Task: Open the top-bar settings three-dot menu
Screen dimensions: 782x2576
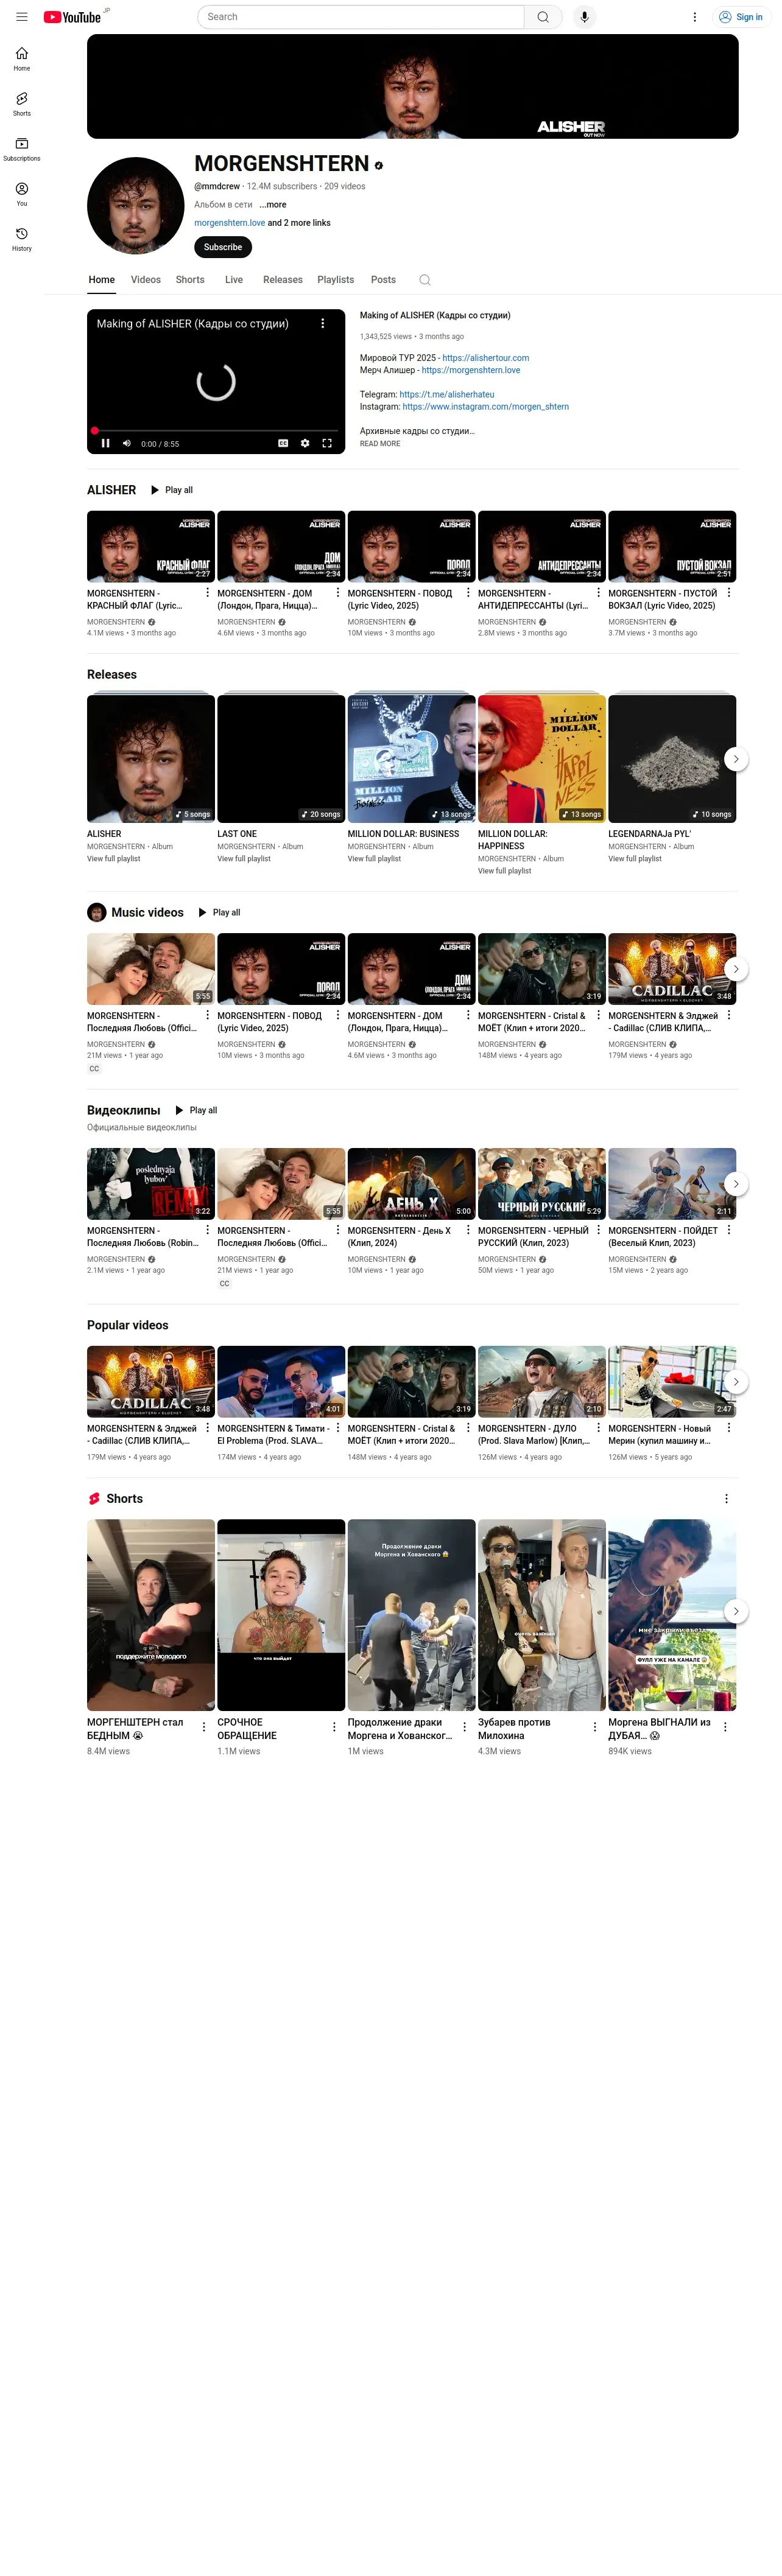Action: 695,17
